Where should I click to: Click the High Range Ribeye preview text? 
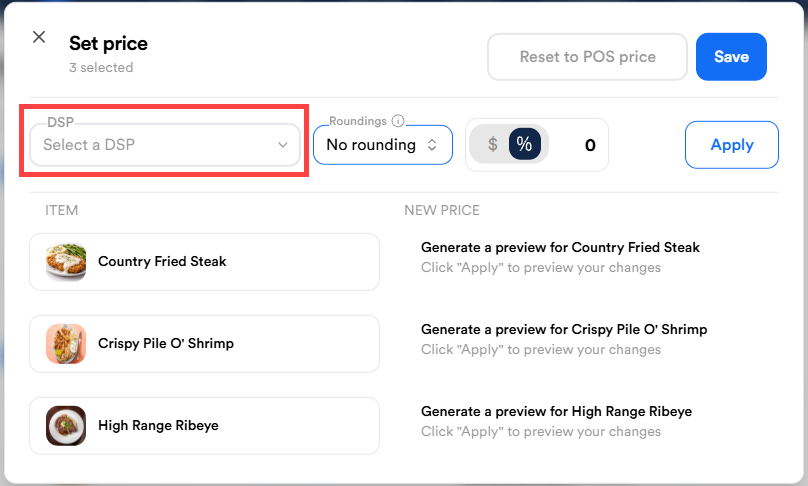coord(556,412)
